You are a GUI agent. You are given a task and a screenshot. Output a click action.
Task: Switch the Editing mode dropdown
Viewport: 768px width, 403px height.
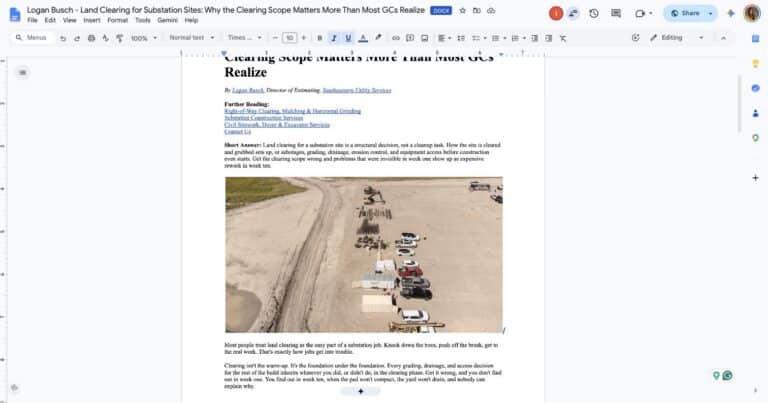tap(677, 38)
